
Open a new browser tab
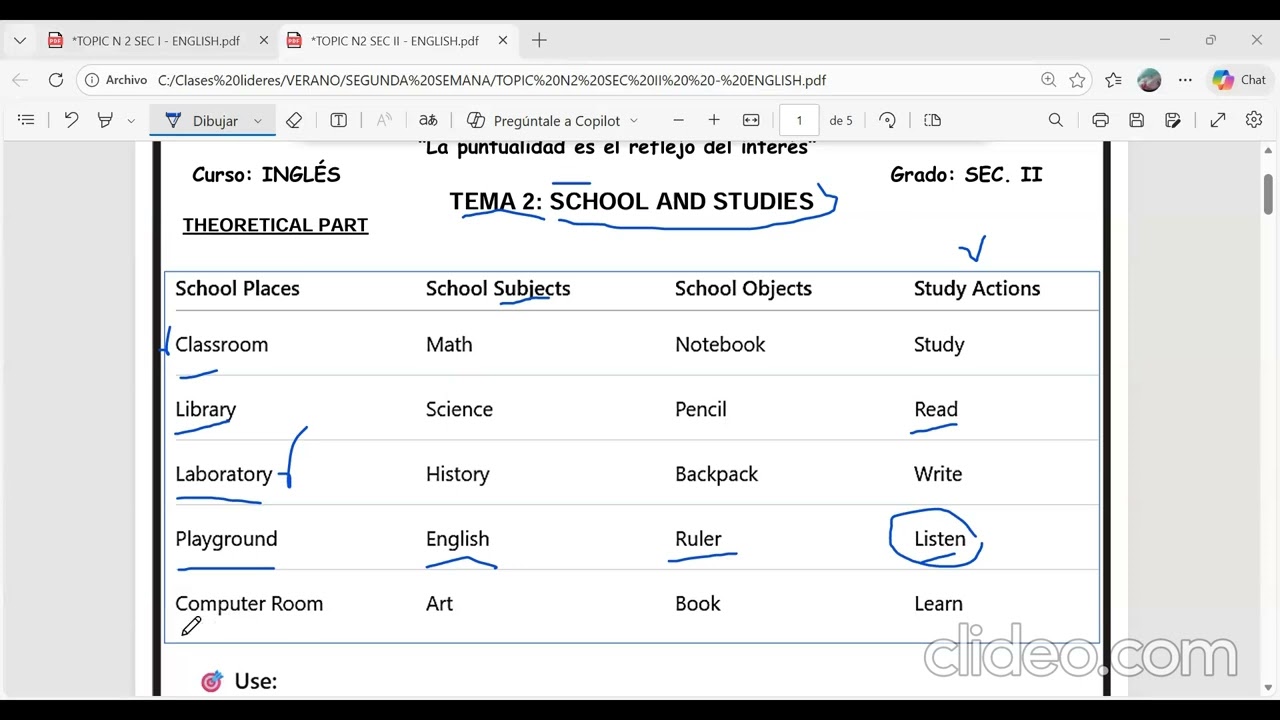539,41
